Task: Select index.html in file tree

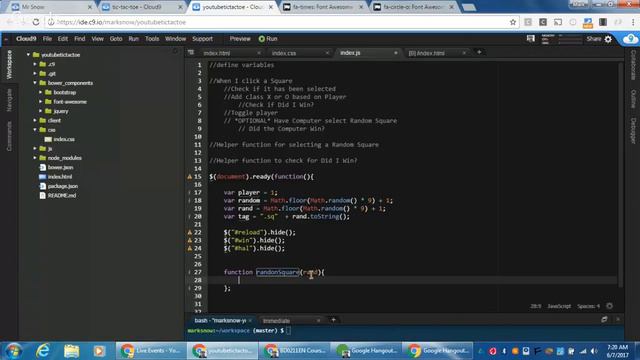Action: (60, 177)
